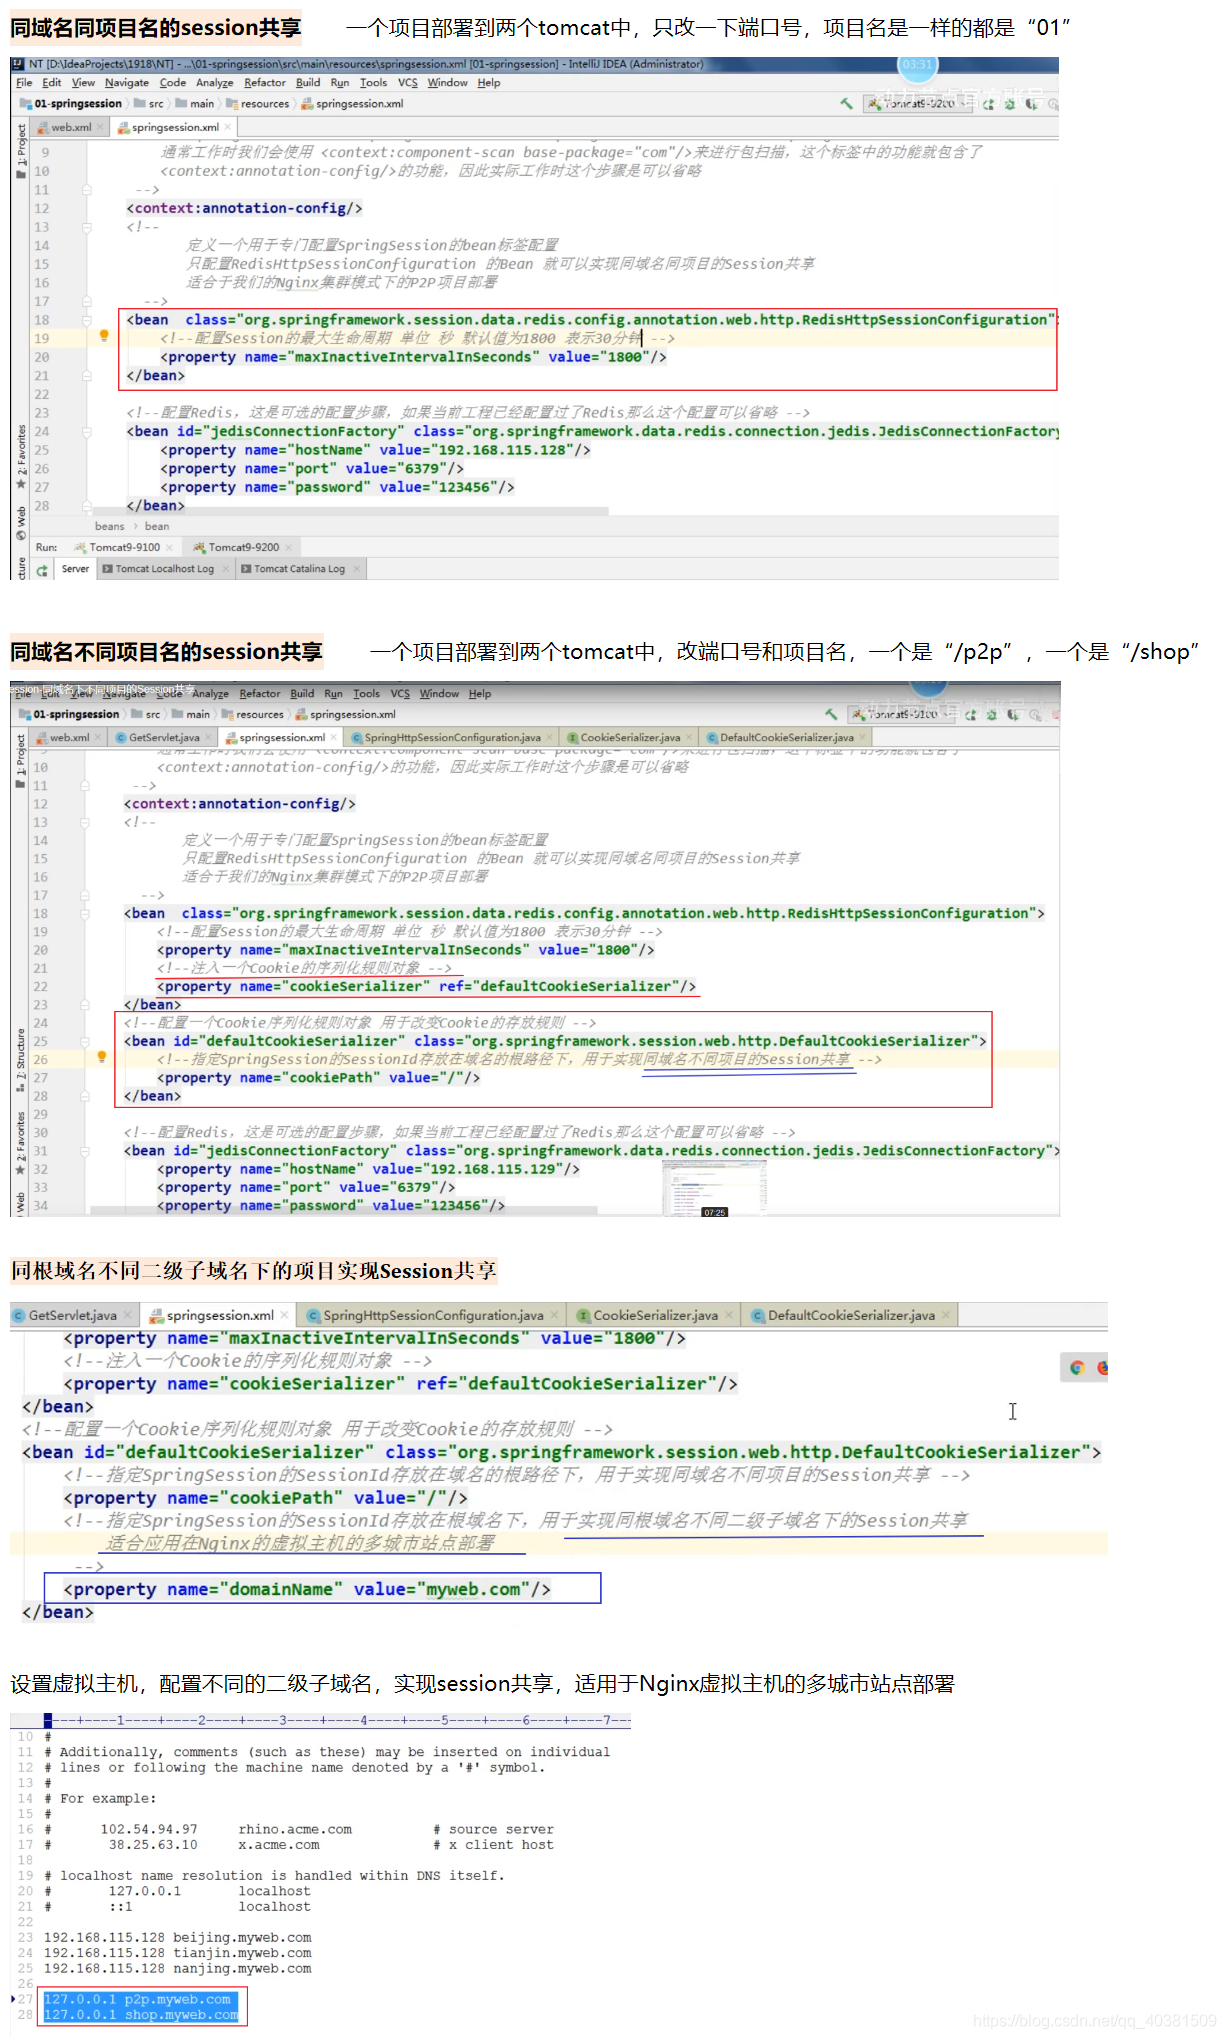Open the Tools menu in second IDEA screenshot
Viewport: 1226px width, 2039px height.
click(x=367, y=694)
